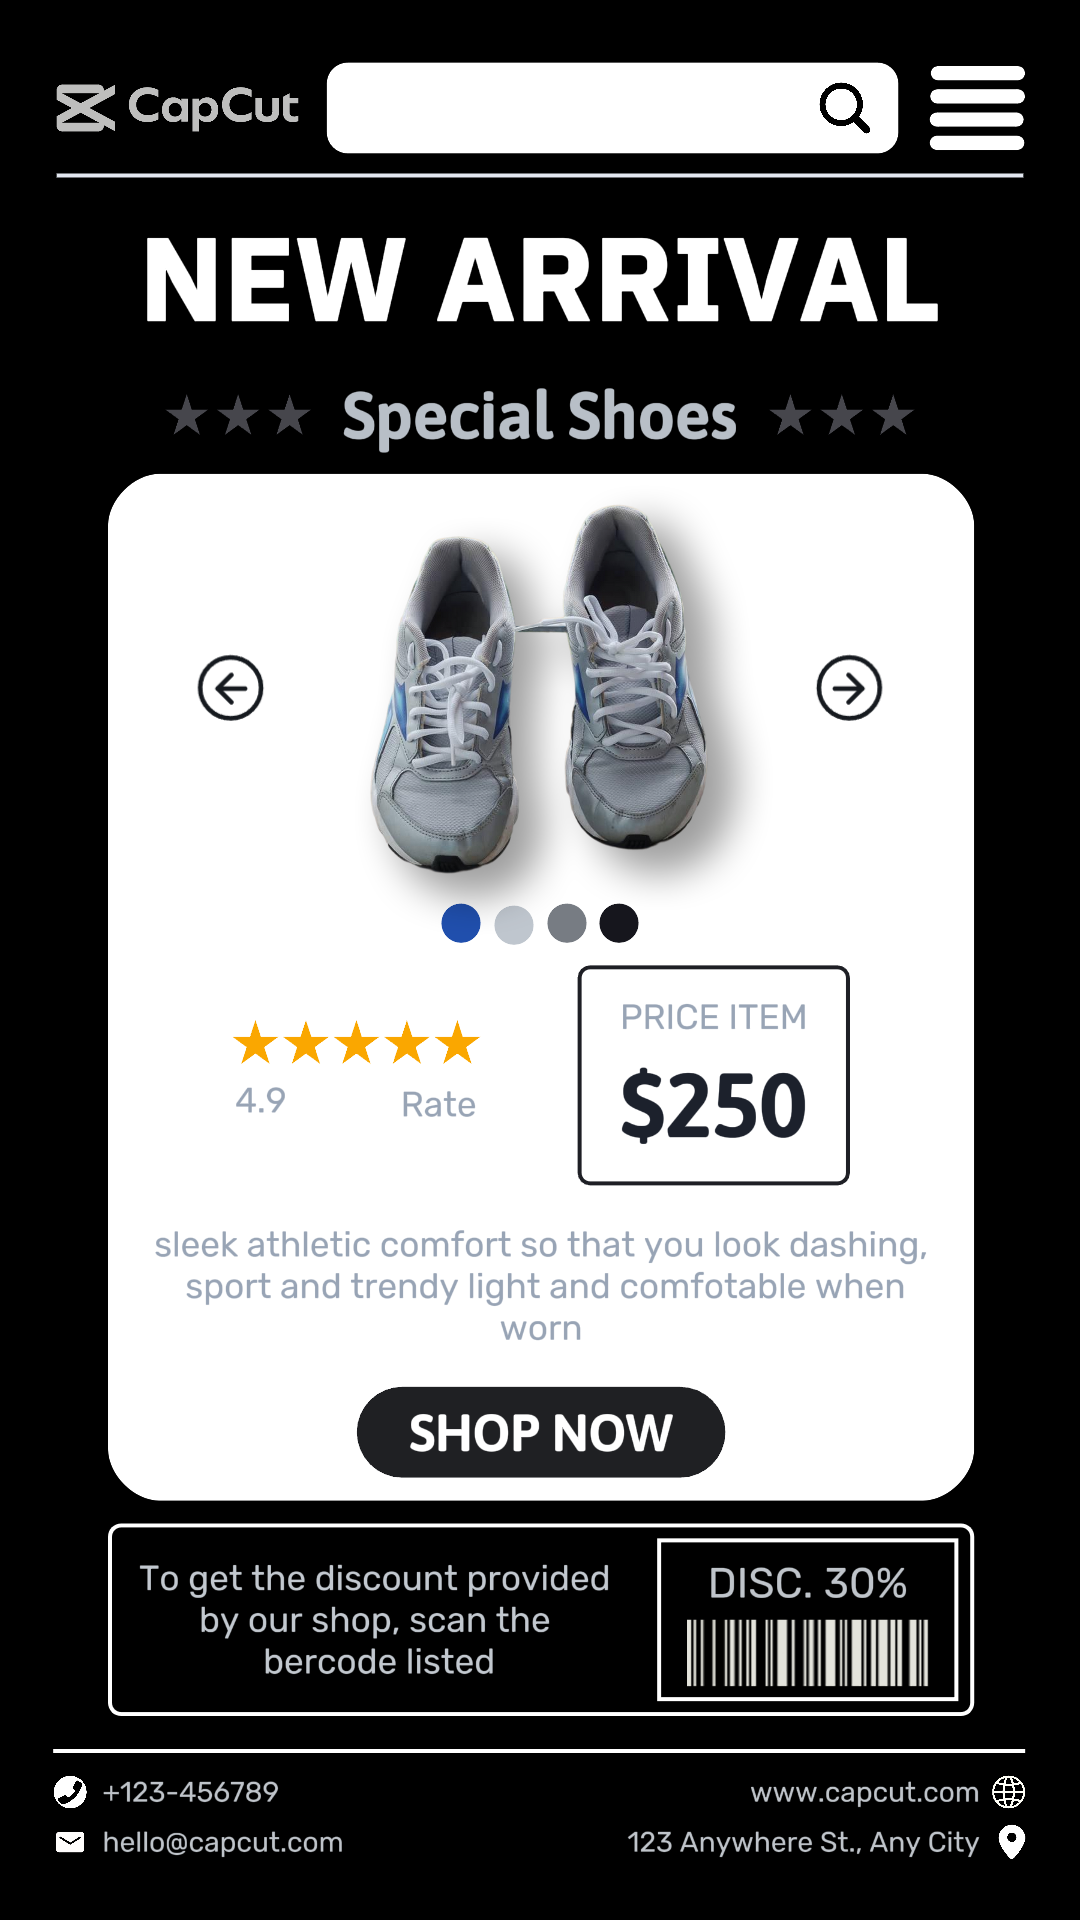The width and height of the screenshot is (1080, 1920).
Task: Click the email envelope icon
Action: 70,1842
